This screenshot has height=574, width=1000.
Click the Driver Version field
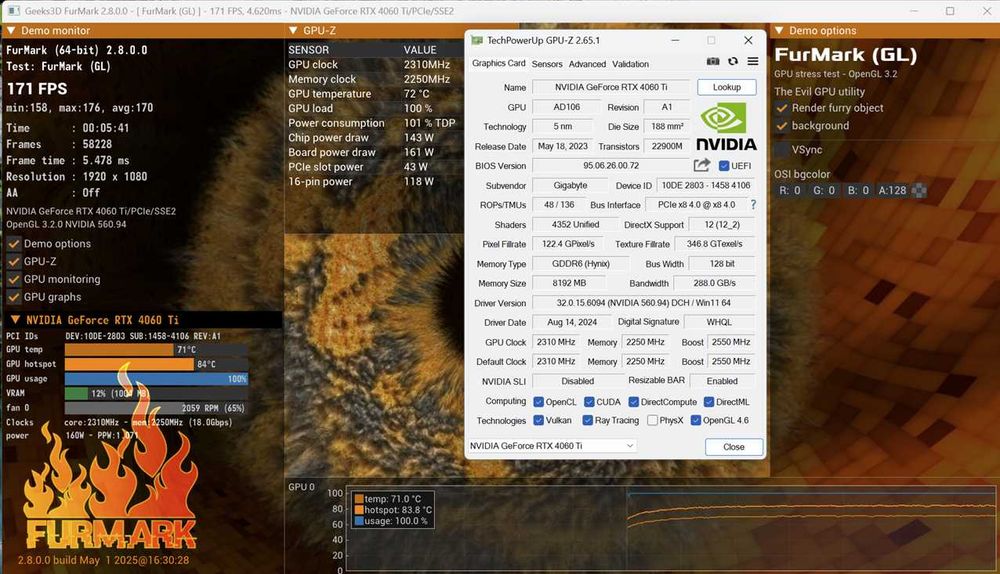coord(643,303)
